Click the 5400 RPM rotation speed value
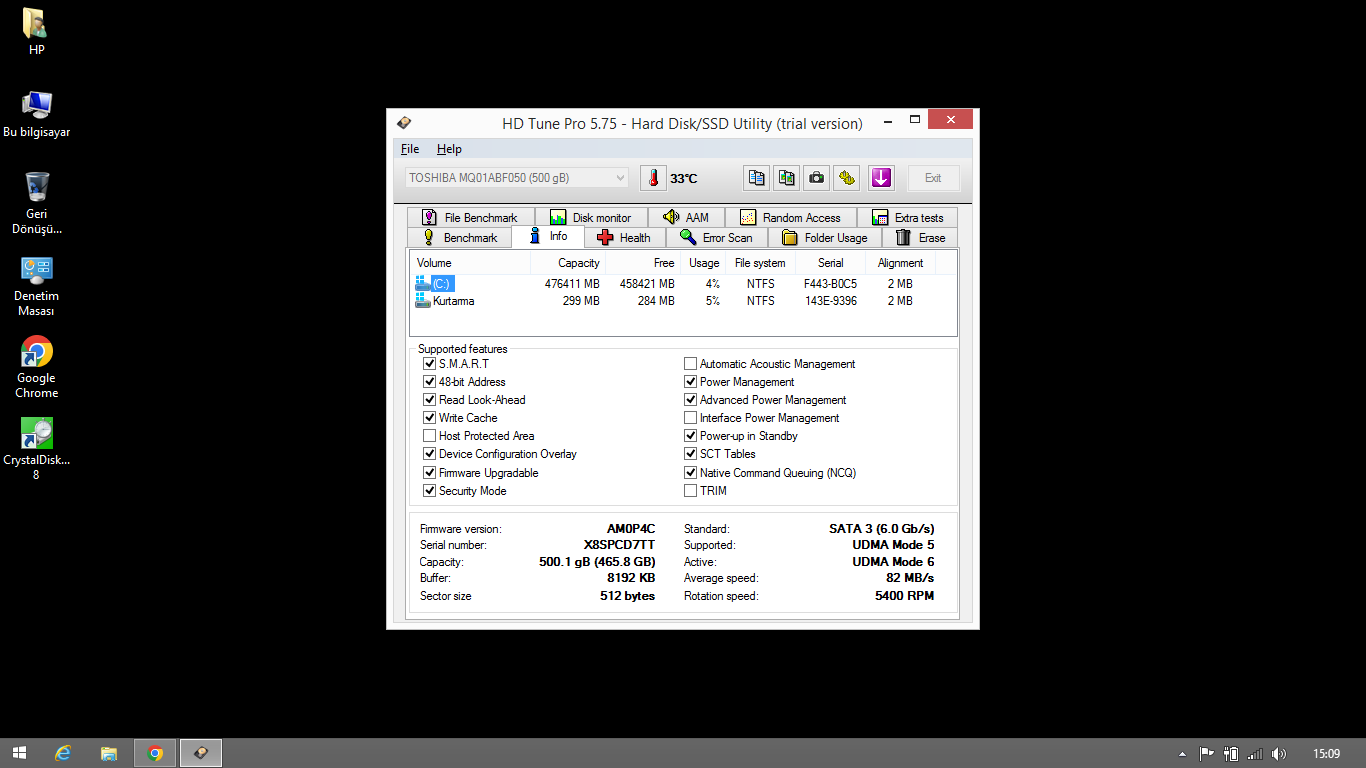The image size is (1366, 768). [x=904, y=596]
